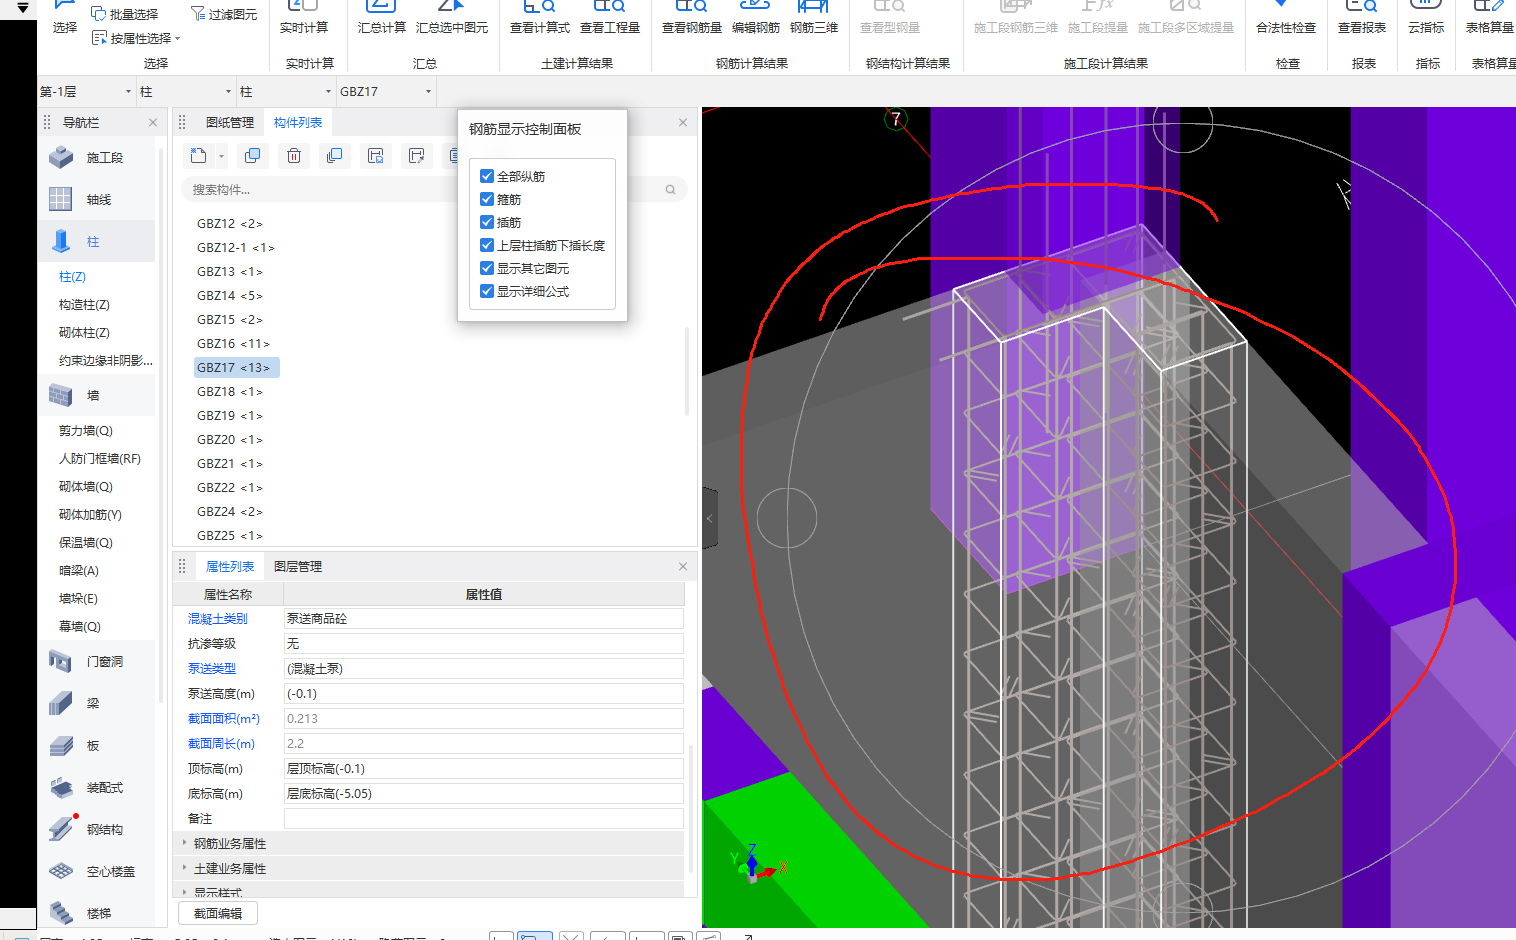Viewport: 1516px width, 940px height.
Task: Uncheck 全部纵筋 checkbox
Action: (487, 176)
